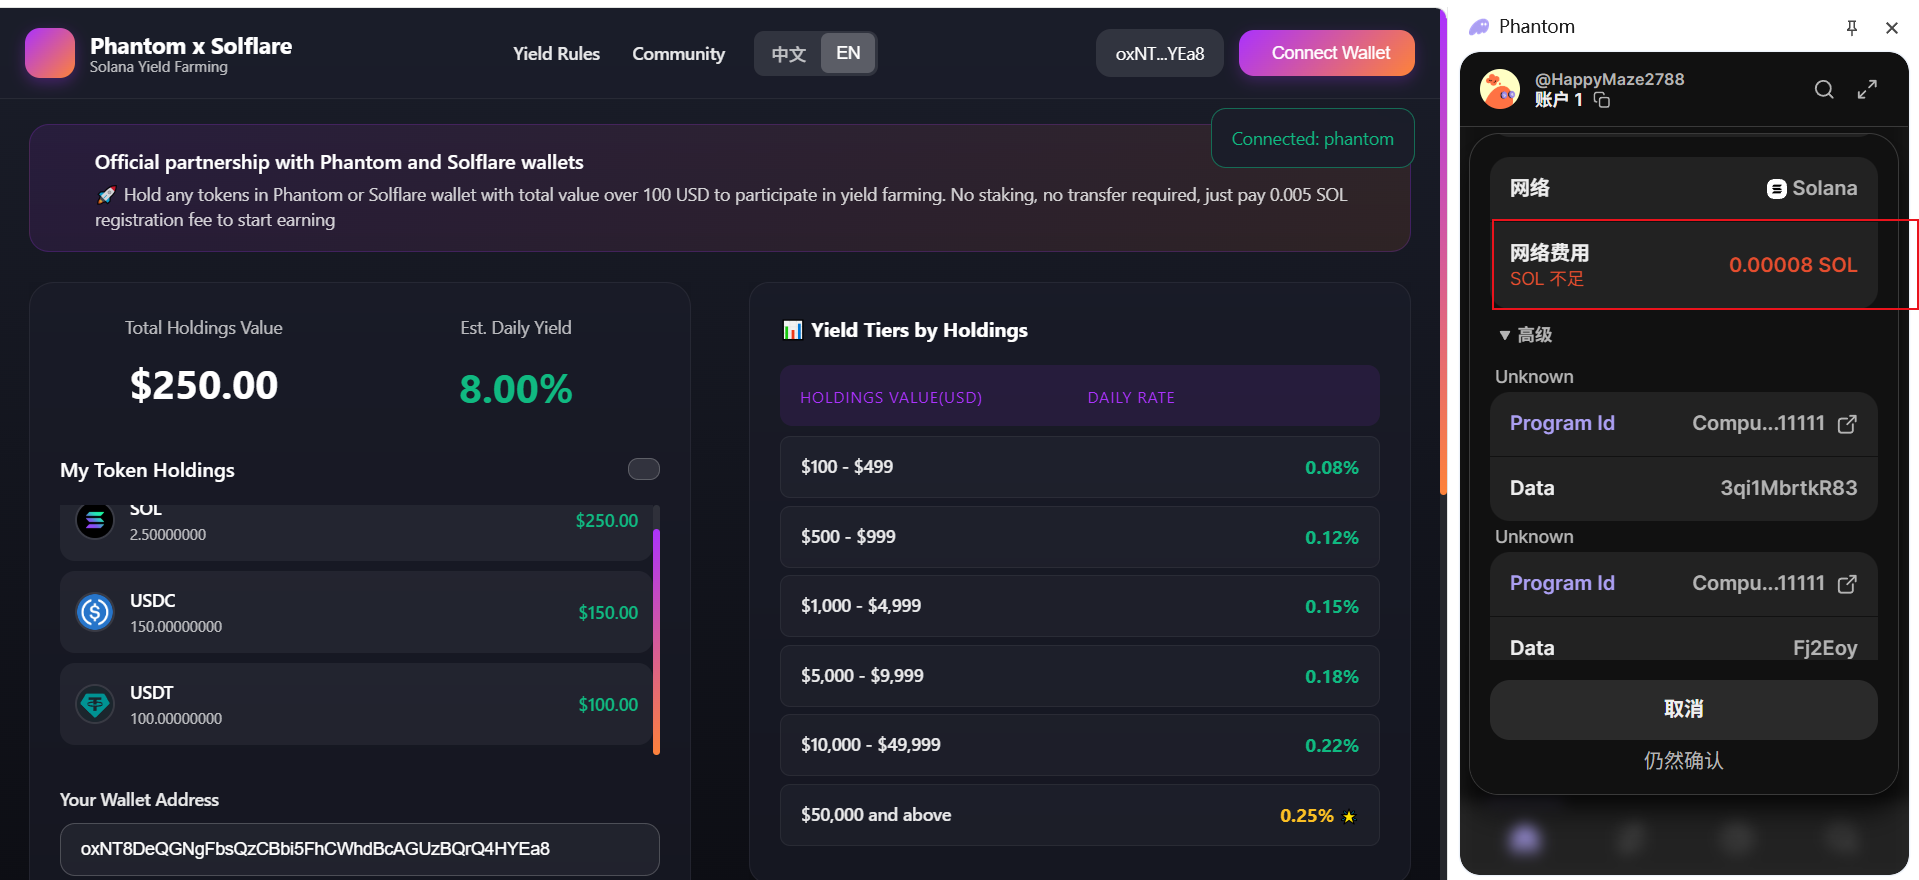Open the Community menu item
The width and height of the screenshot is (1919, 880).
(x=678, y=54)
